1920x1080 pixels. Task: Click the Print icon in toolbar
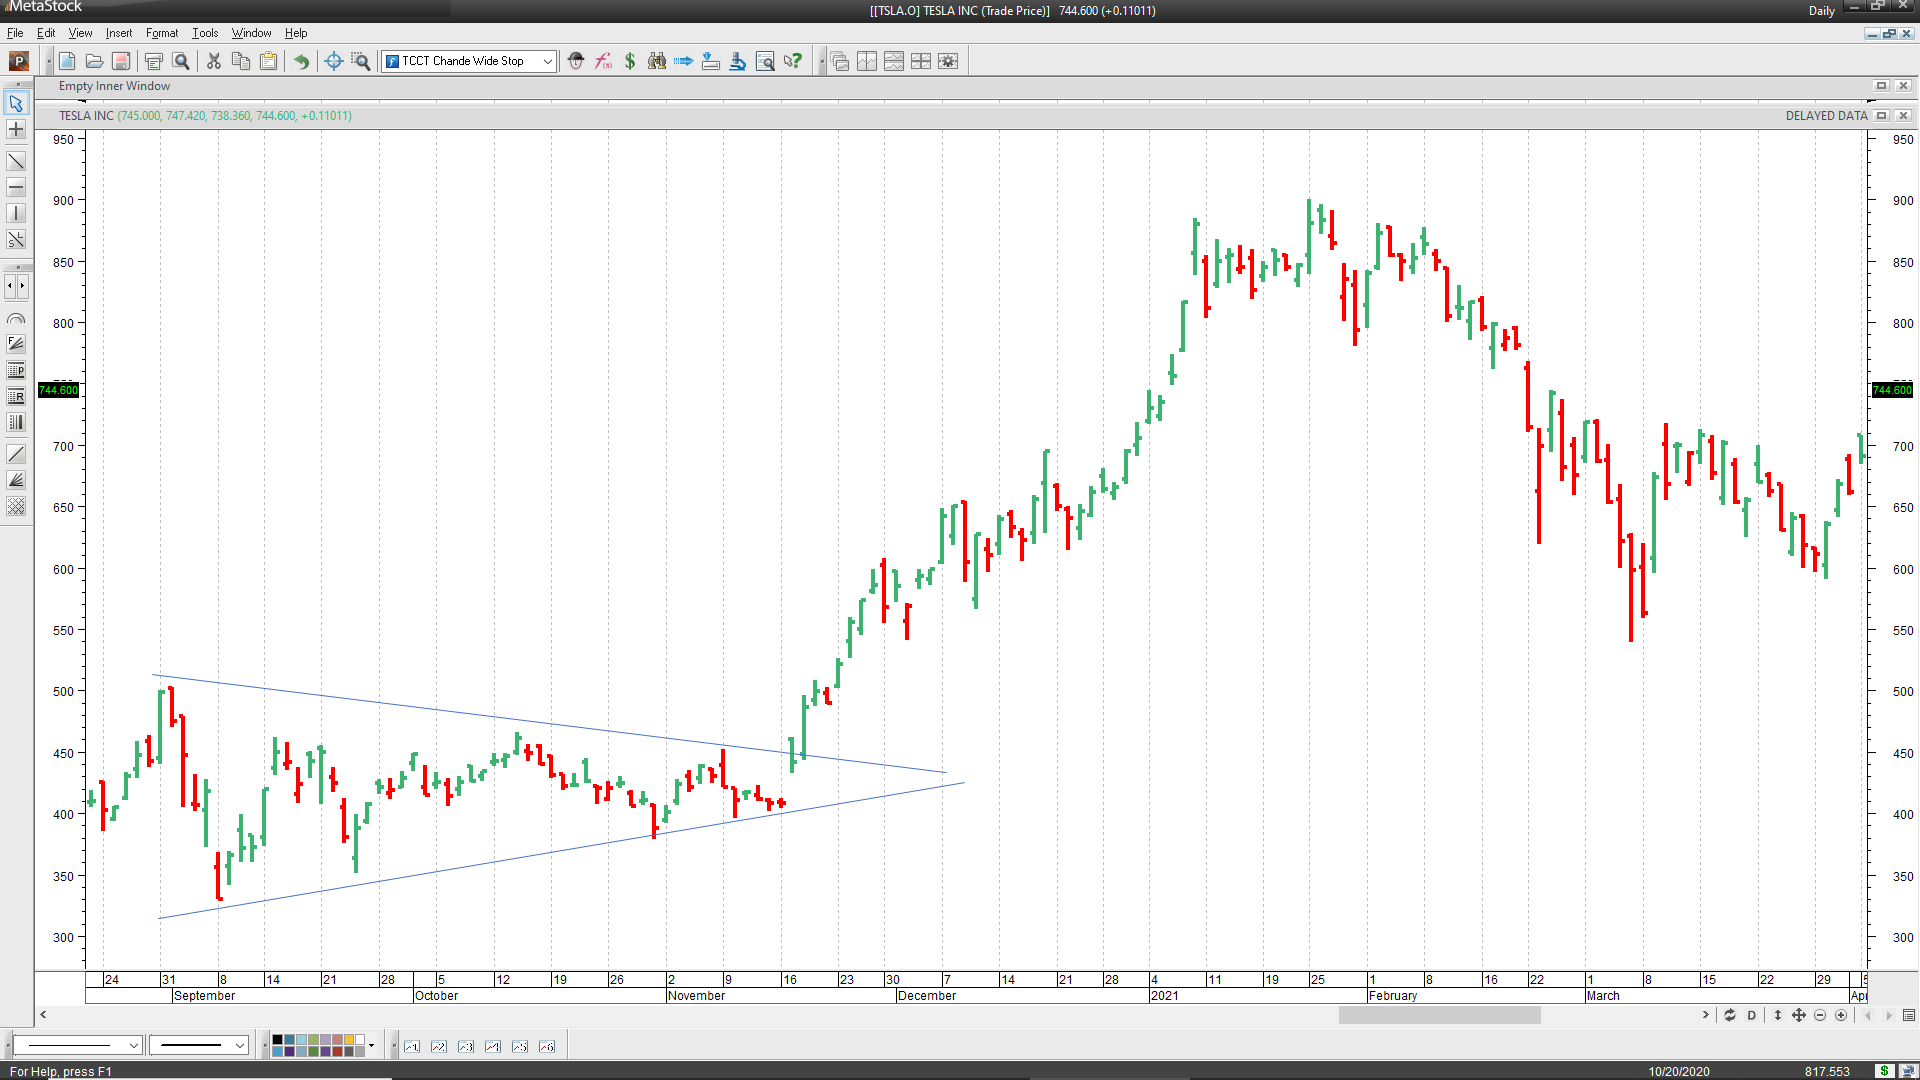(x=154, y=61)
